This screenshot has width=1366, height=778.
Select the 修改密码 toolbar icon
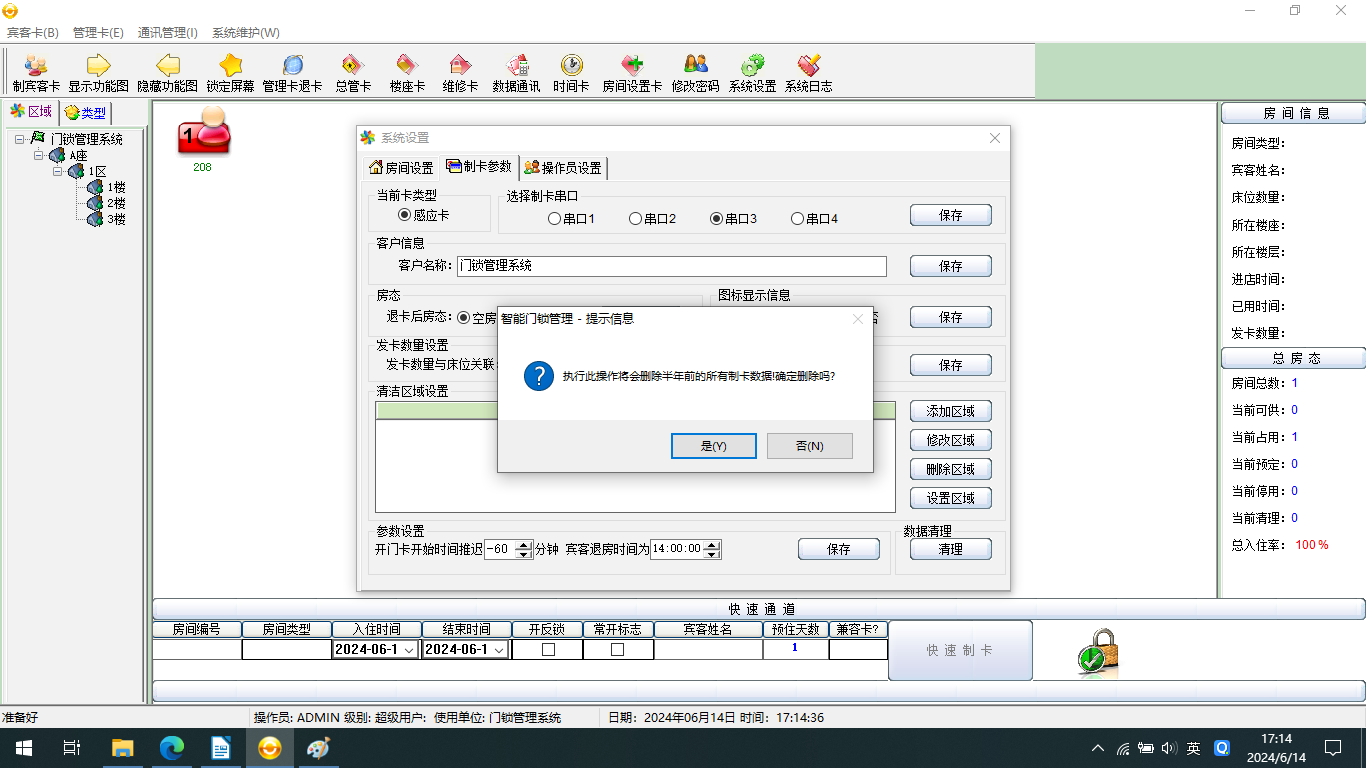[695, 66]
